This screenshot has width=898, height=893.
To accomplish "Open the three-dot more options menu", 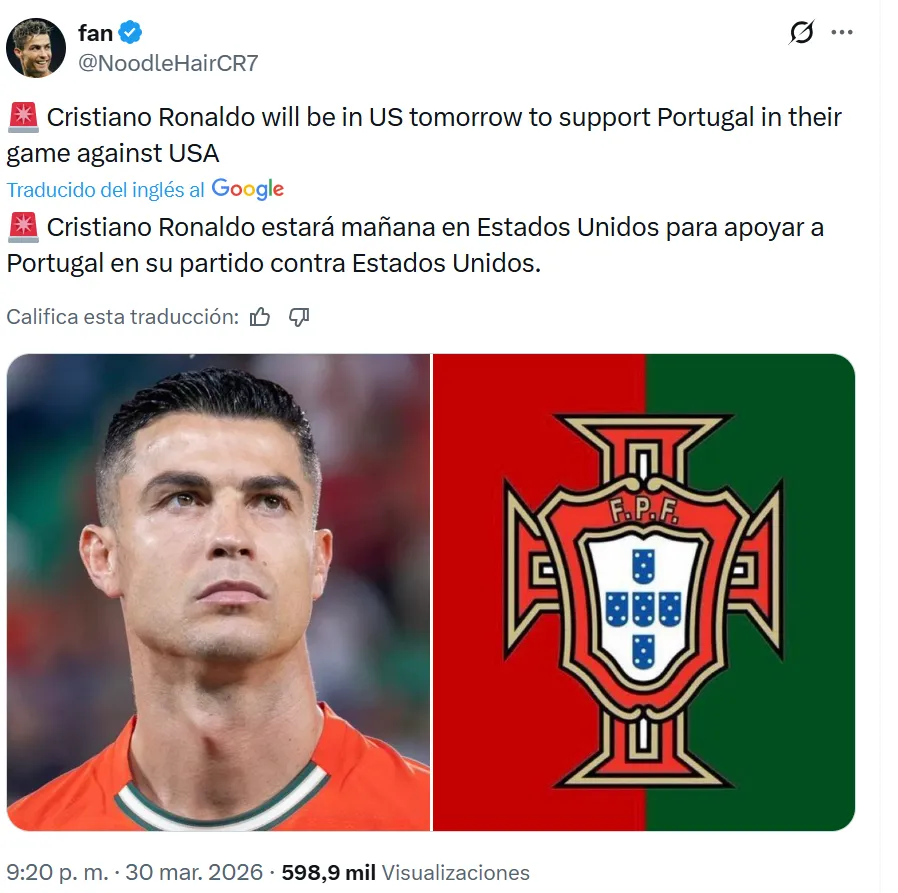I will 841,32.
